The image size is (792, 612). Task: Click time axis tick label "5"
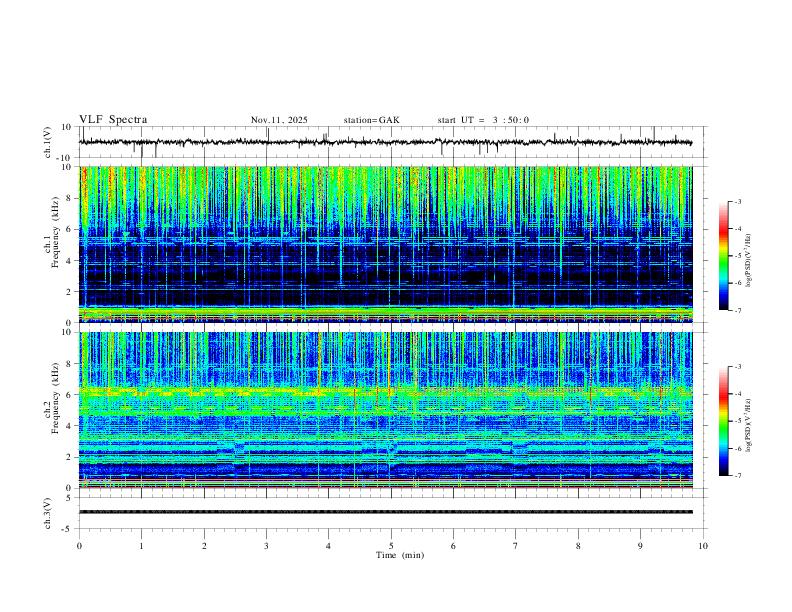391,546
